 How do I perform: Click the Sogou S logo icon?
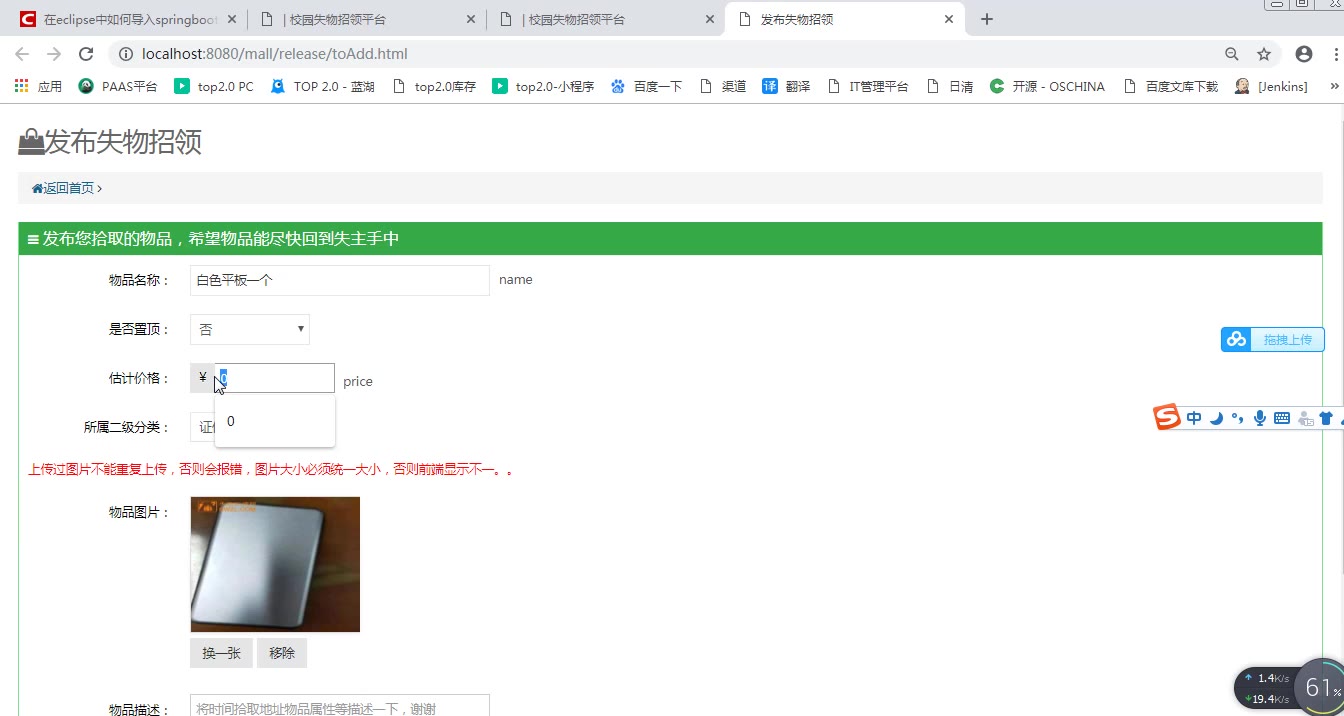[x=1167, y=417]
